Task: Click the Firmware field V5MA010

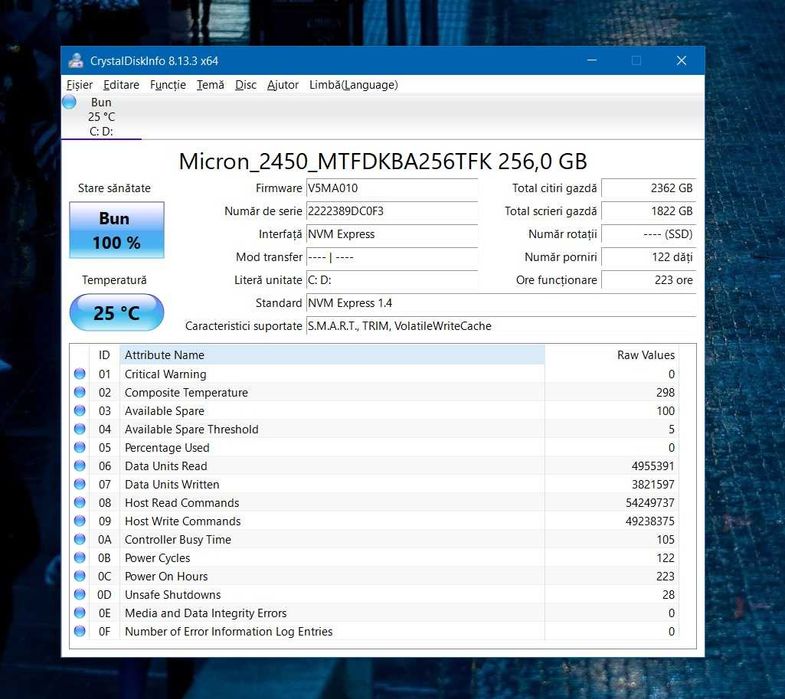Action: click(392, 188)
